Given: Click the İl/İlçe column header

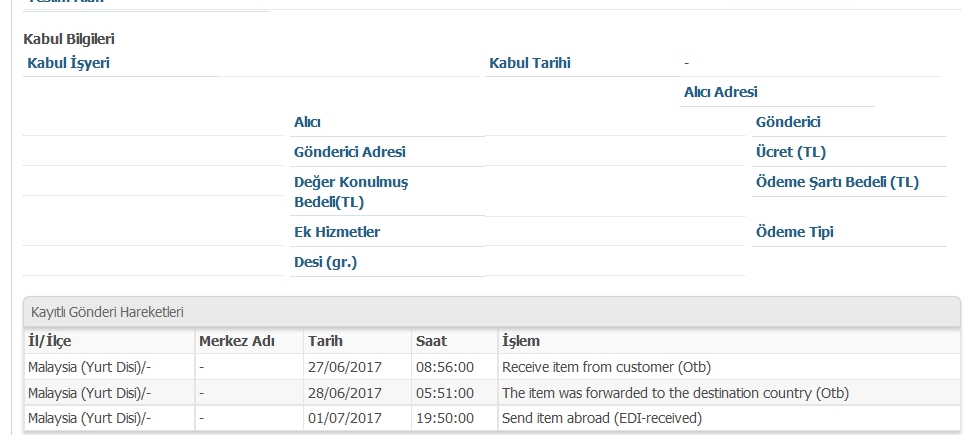Looking at the screenshot, I should click(x=49, y=341).
